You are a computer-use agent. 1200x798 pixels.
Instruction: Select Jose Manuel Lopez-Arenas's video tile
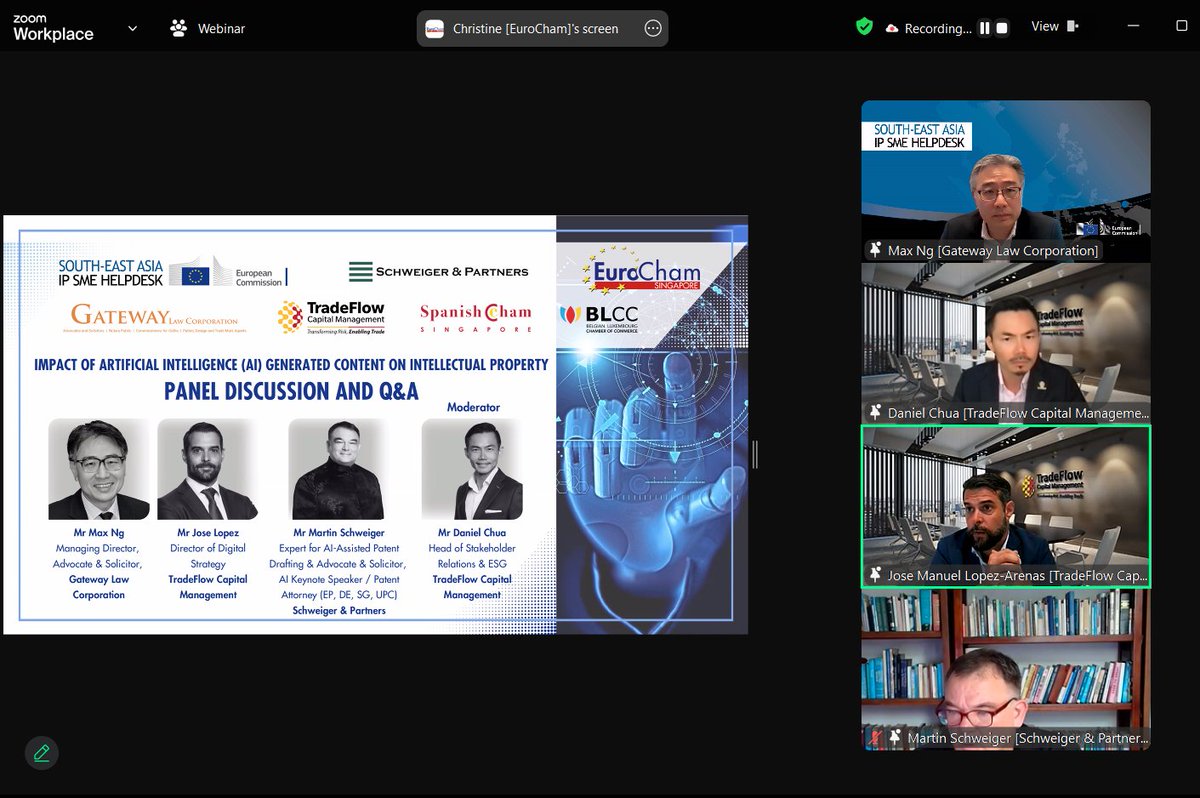[1006, 506]
